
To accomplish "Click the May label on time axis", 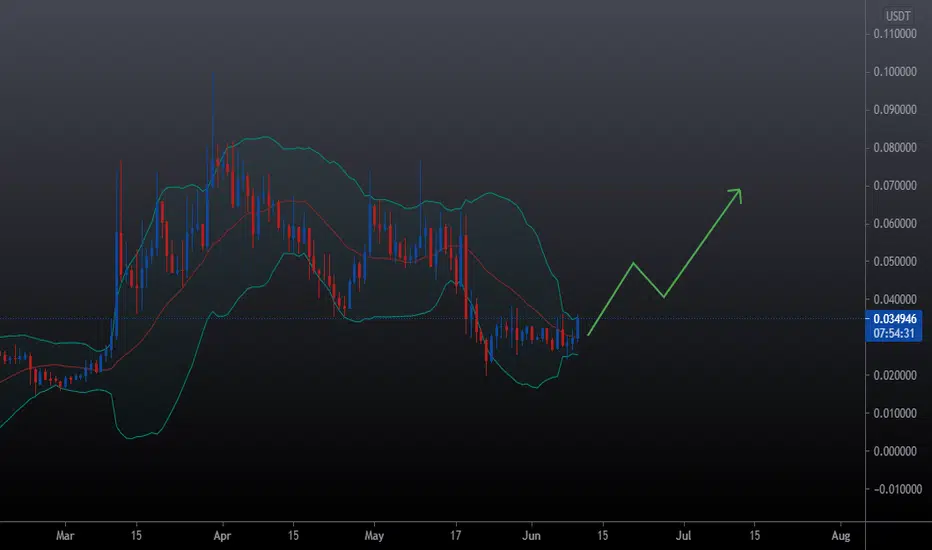I will [x=374, y=536].
